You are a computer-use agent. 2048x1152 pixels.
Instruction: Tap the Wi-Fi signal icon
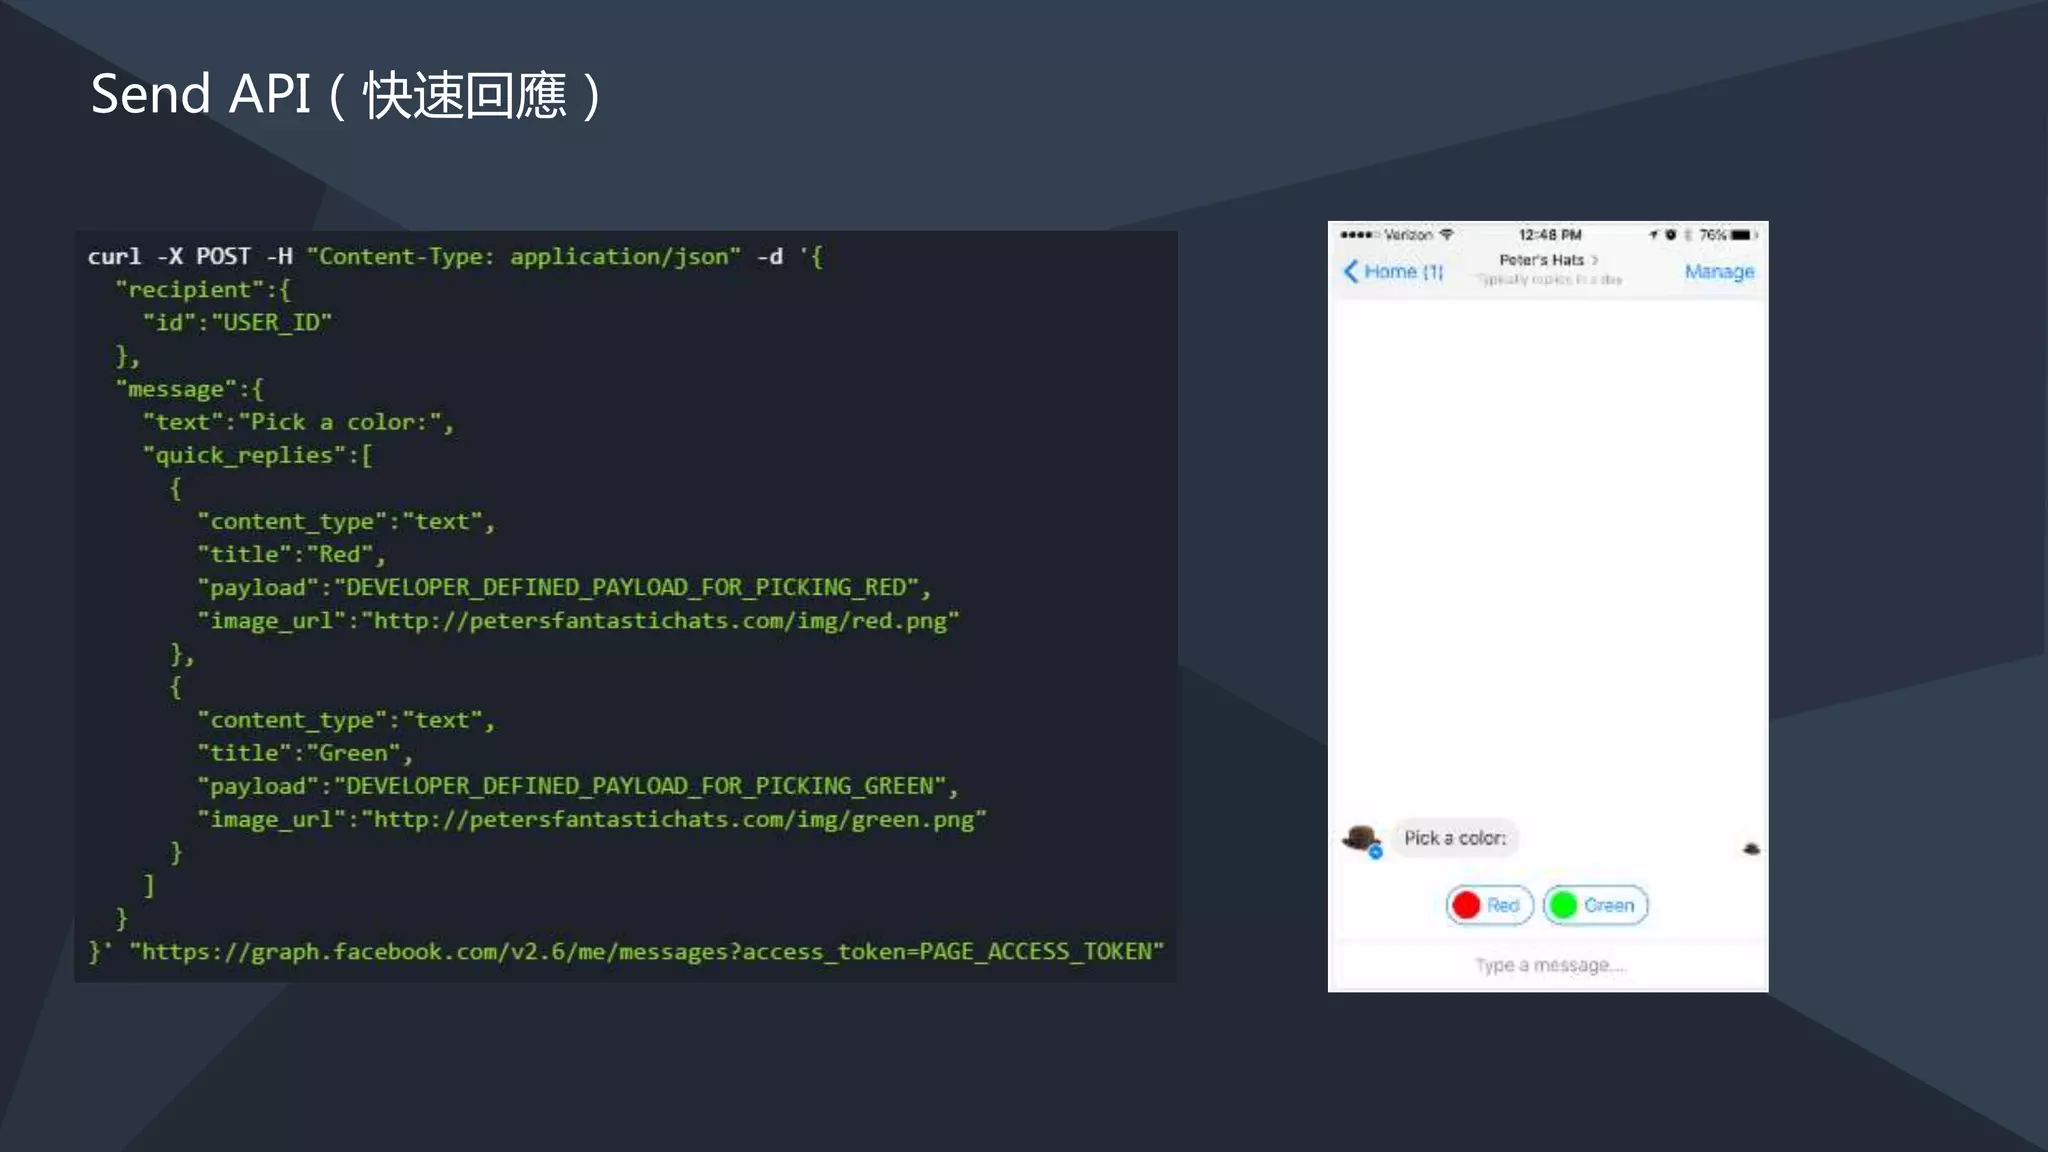pos(1446,234)
